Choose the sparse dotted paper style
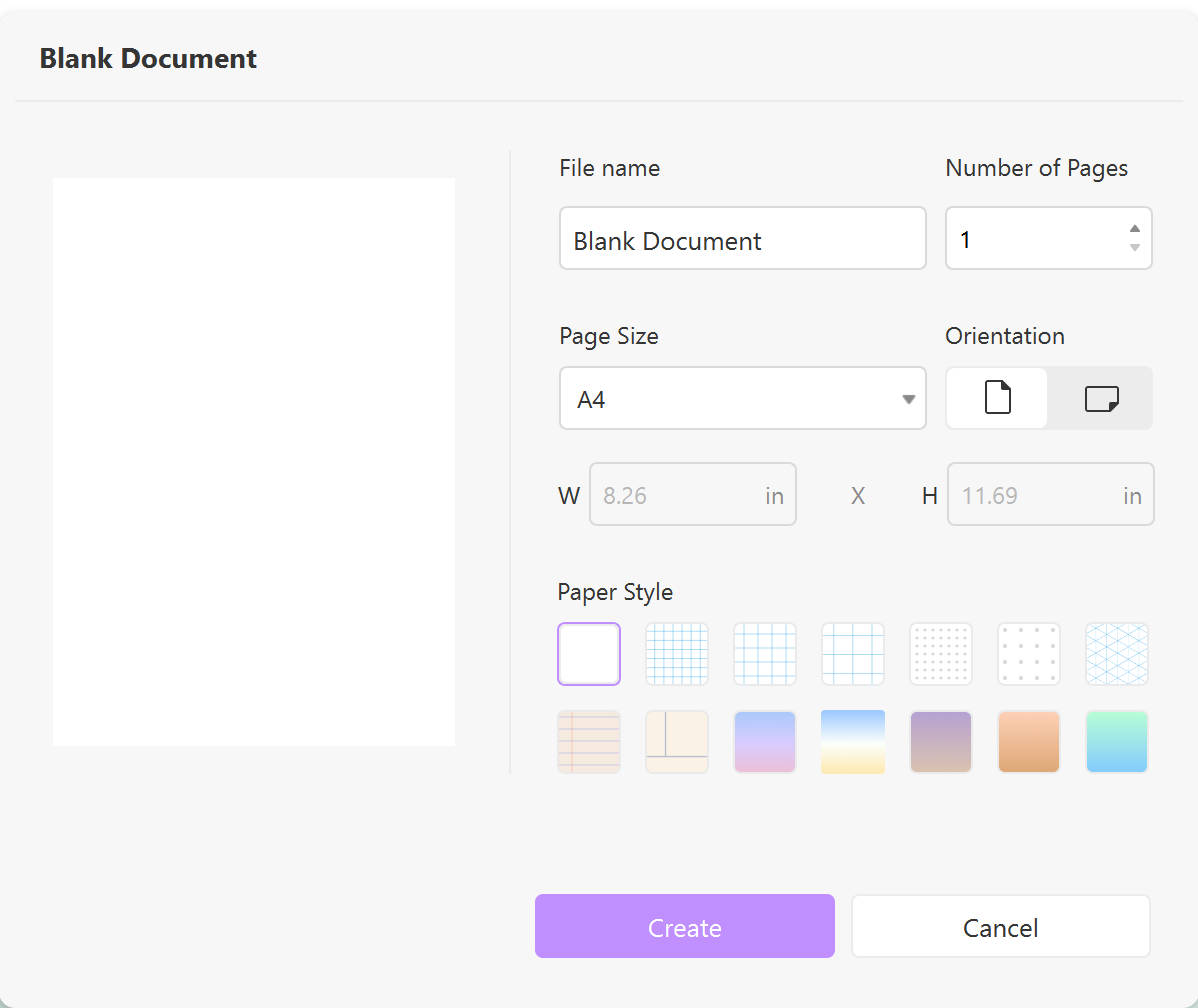Screen dimensions: 1198x1008 1029,654
